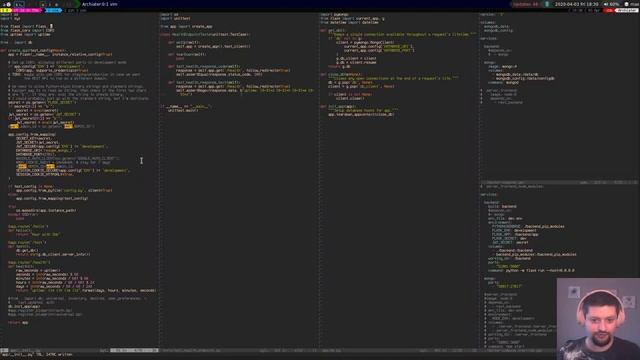
Task: Click 'image: mongo:4' in upper right pane
Action: pos(502,67)
